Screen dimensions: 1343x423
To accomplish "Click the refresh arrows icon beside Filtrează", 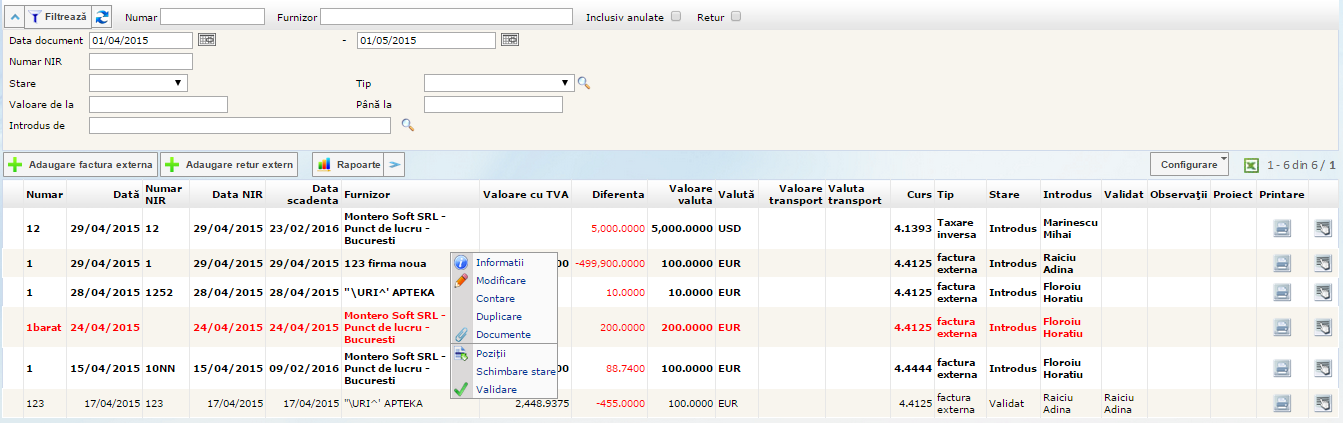I will coord(103,17).
